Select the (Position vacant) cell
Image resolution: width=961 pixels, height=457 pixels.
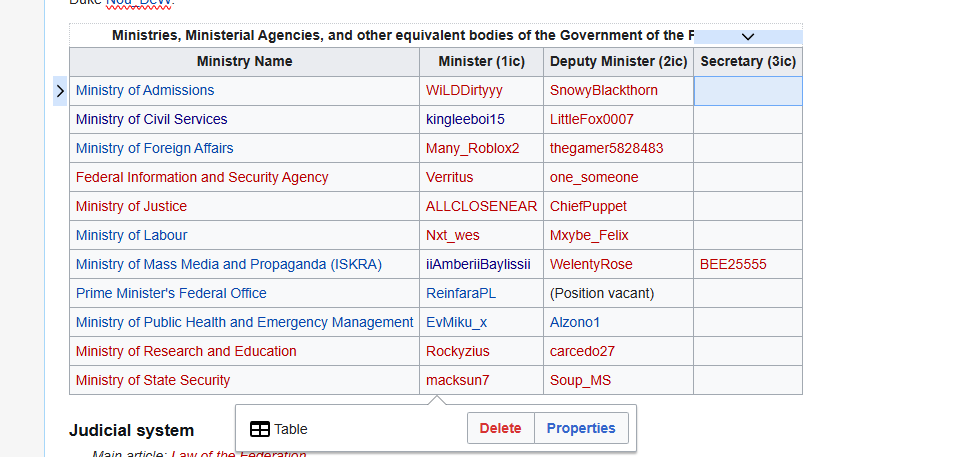[602, 293]
